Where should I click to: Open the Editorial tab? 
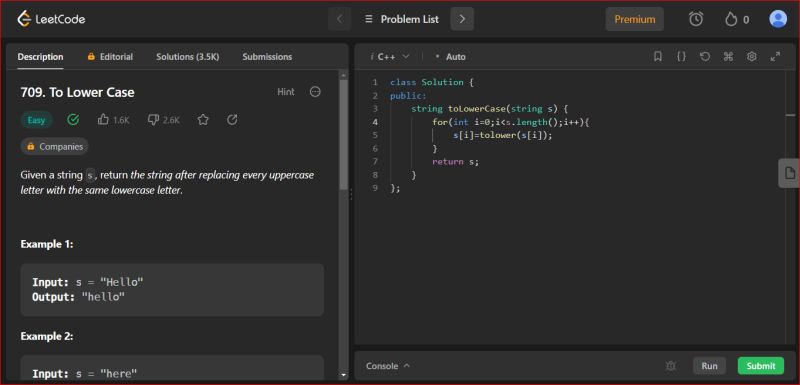(x=110, y=57)
